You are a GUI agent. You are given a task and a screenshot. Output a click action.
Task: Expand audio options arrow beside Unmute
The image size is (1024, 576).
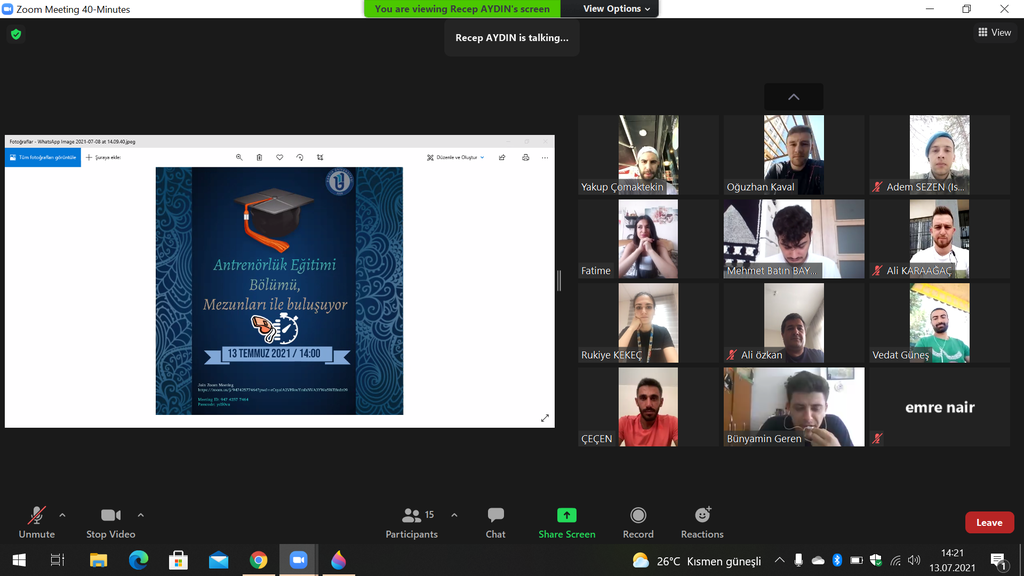(62, 515)
